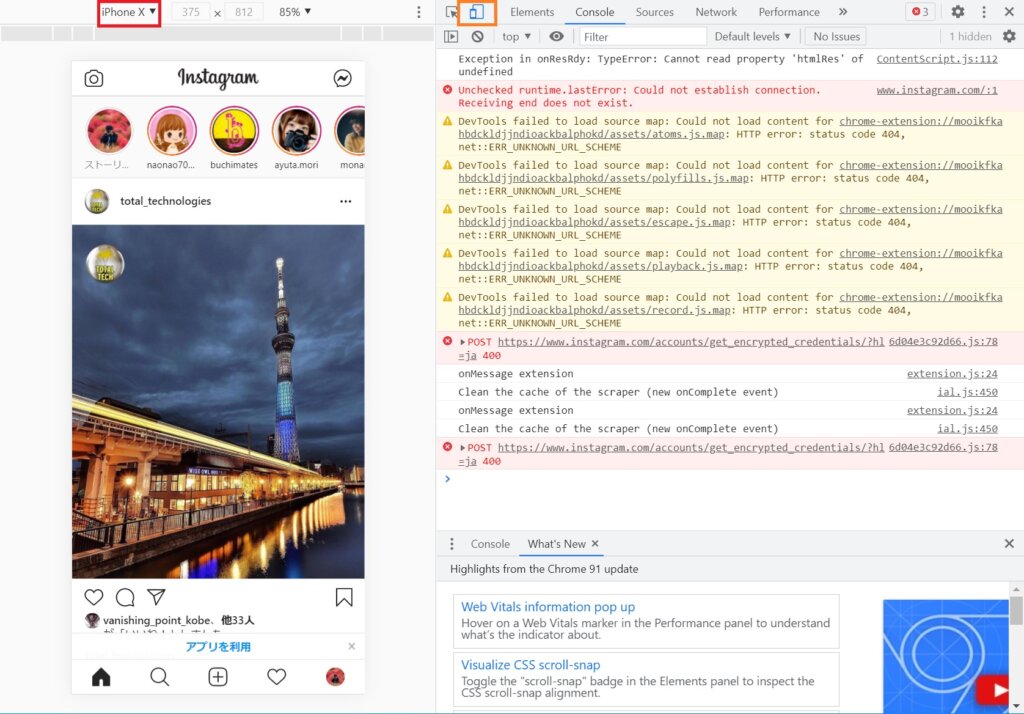View the naonao70 story
Image resolution: width=1024 pixels, height=714 pixels.
[171, 131]
